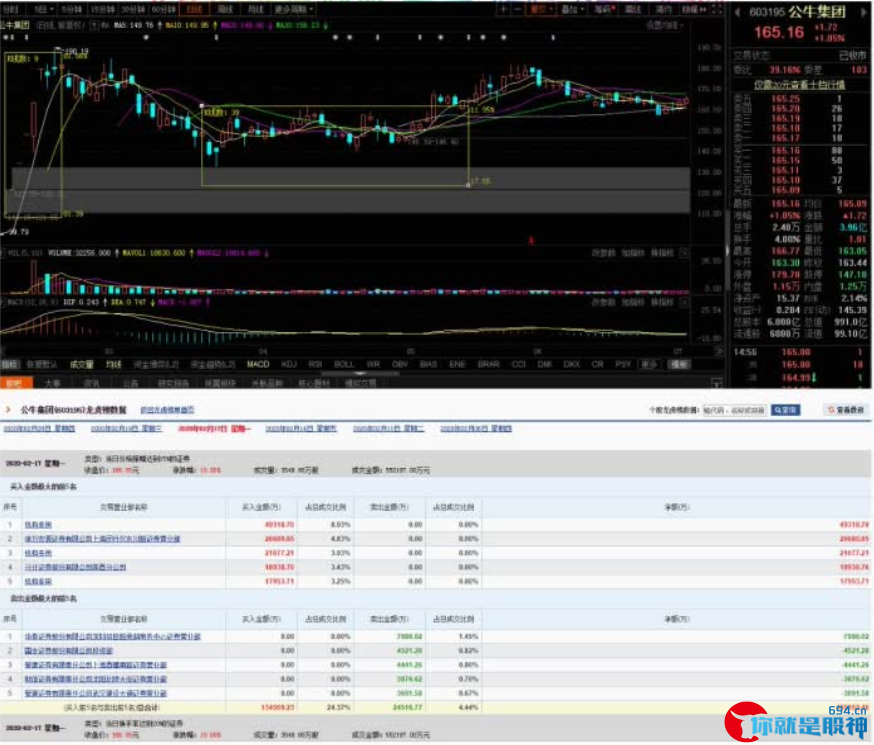
Task: Click 换指标 on the volume panel
Action: point(662,253)
